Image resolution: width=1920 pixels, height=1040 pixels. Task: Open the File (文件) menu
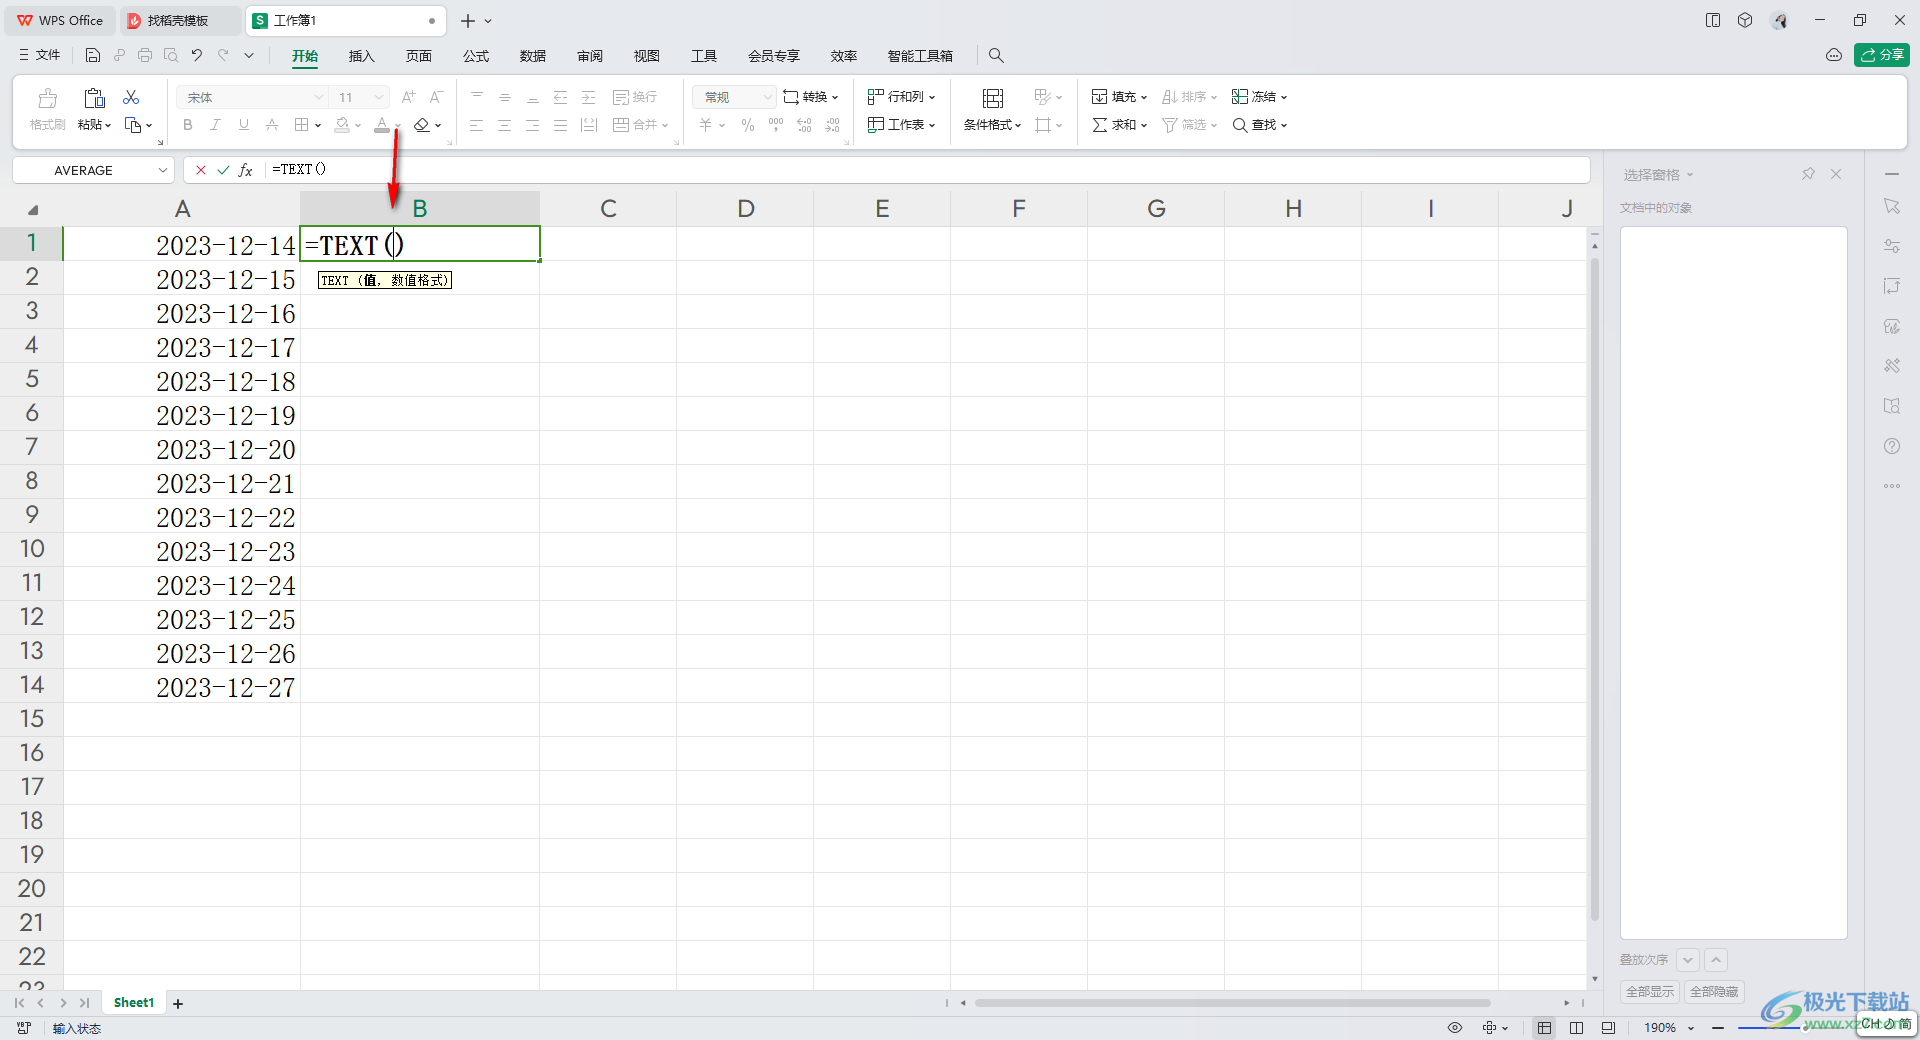pyautogui.click(x=40, y=55)
